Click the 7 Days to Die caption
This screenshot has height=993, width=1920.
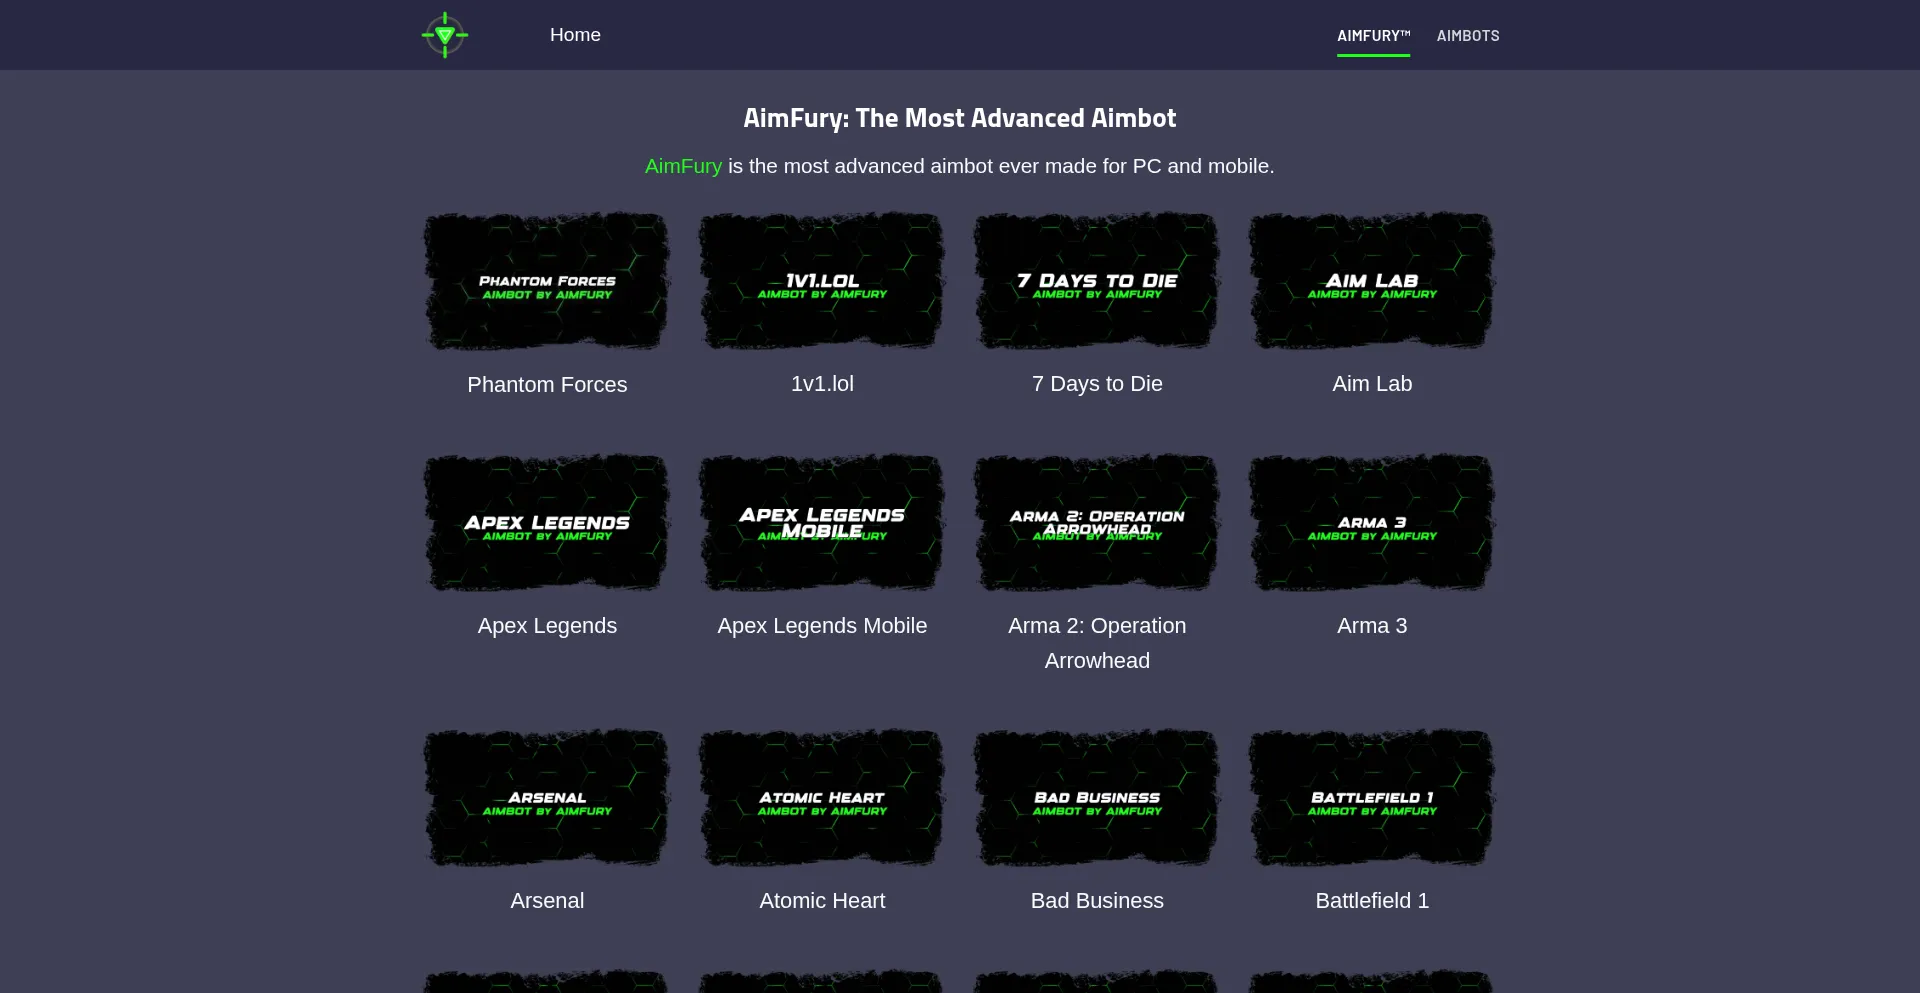tap(1097, 384)
